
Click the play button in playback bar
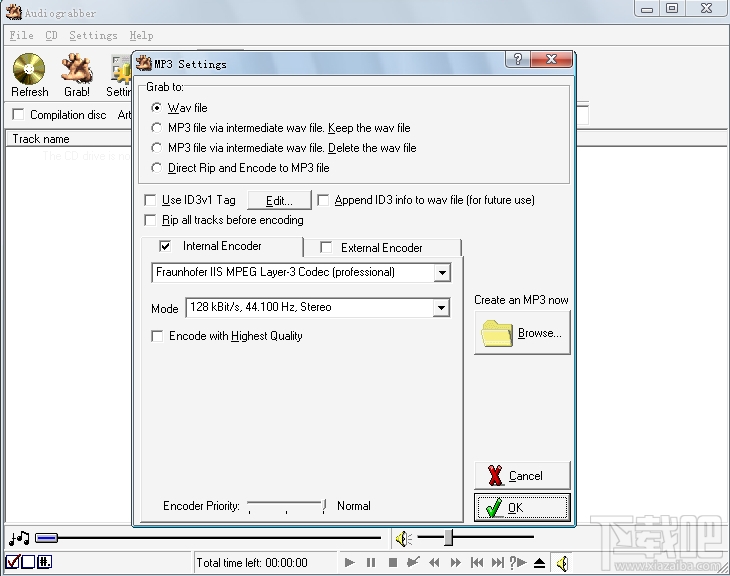(x=350, y=562)
